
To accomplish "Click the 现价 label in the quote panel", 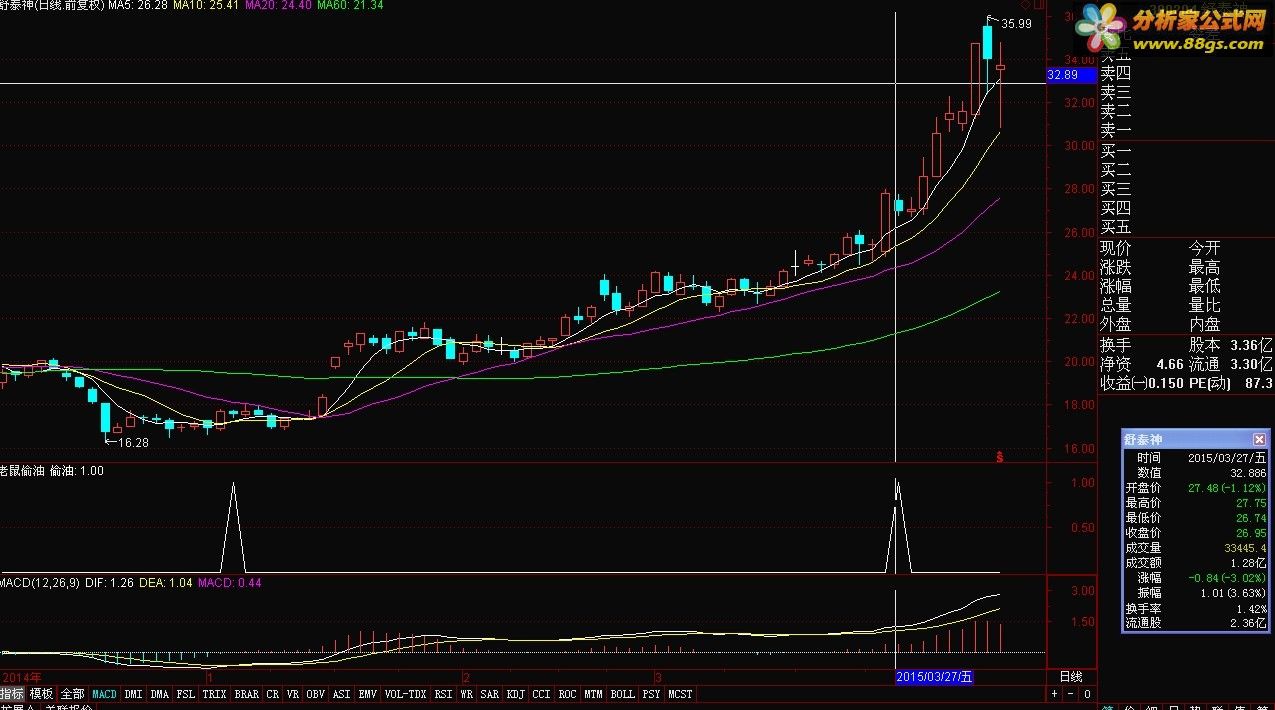I will click(1116, 248).
